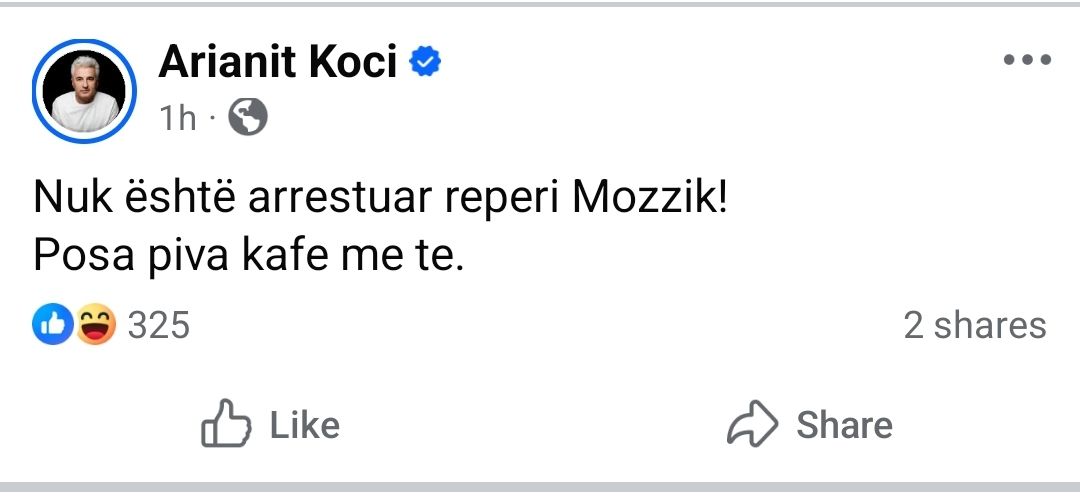
Task: Click the curved arrow Share icon
Action: pyautogui.click(x=751, y=425)
